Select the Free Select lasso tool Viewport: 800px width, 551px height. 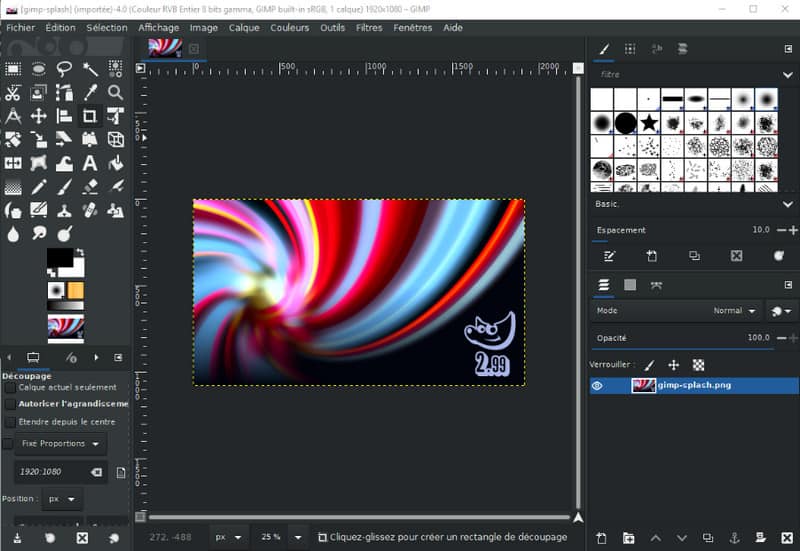coord(64,68)
